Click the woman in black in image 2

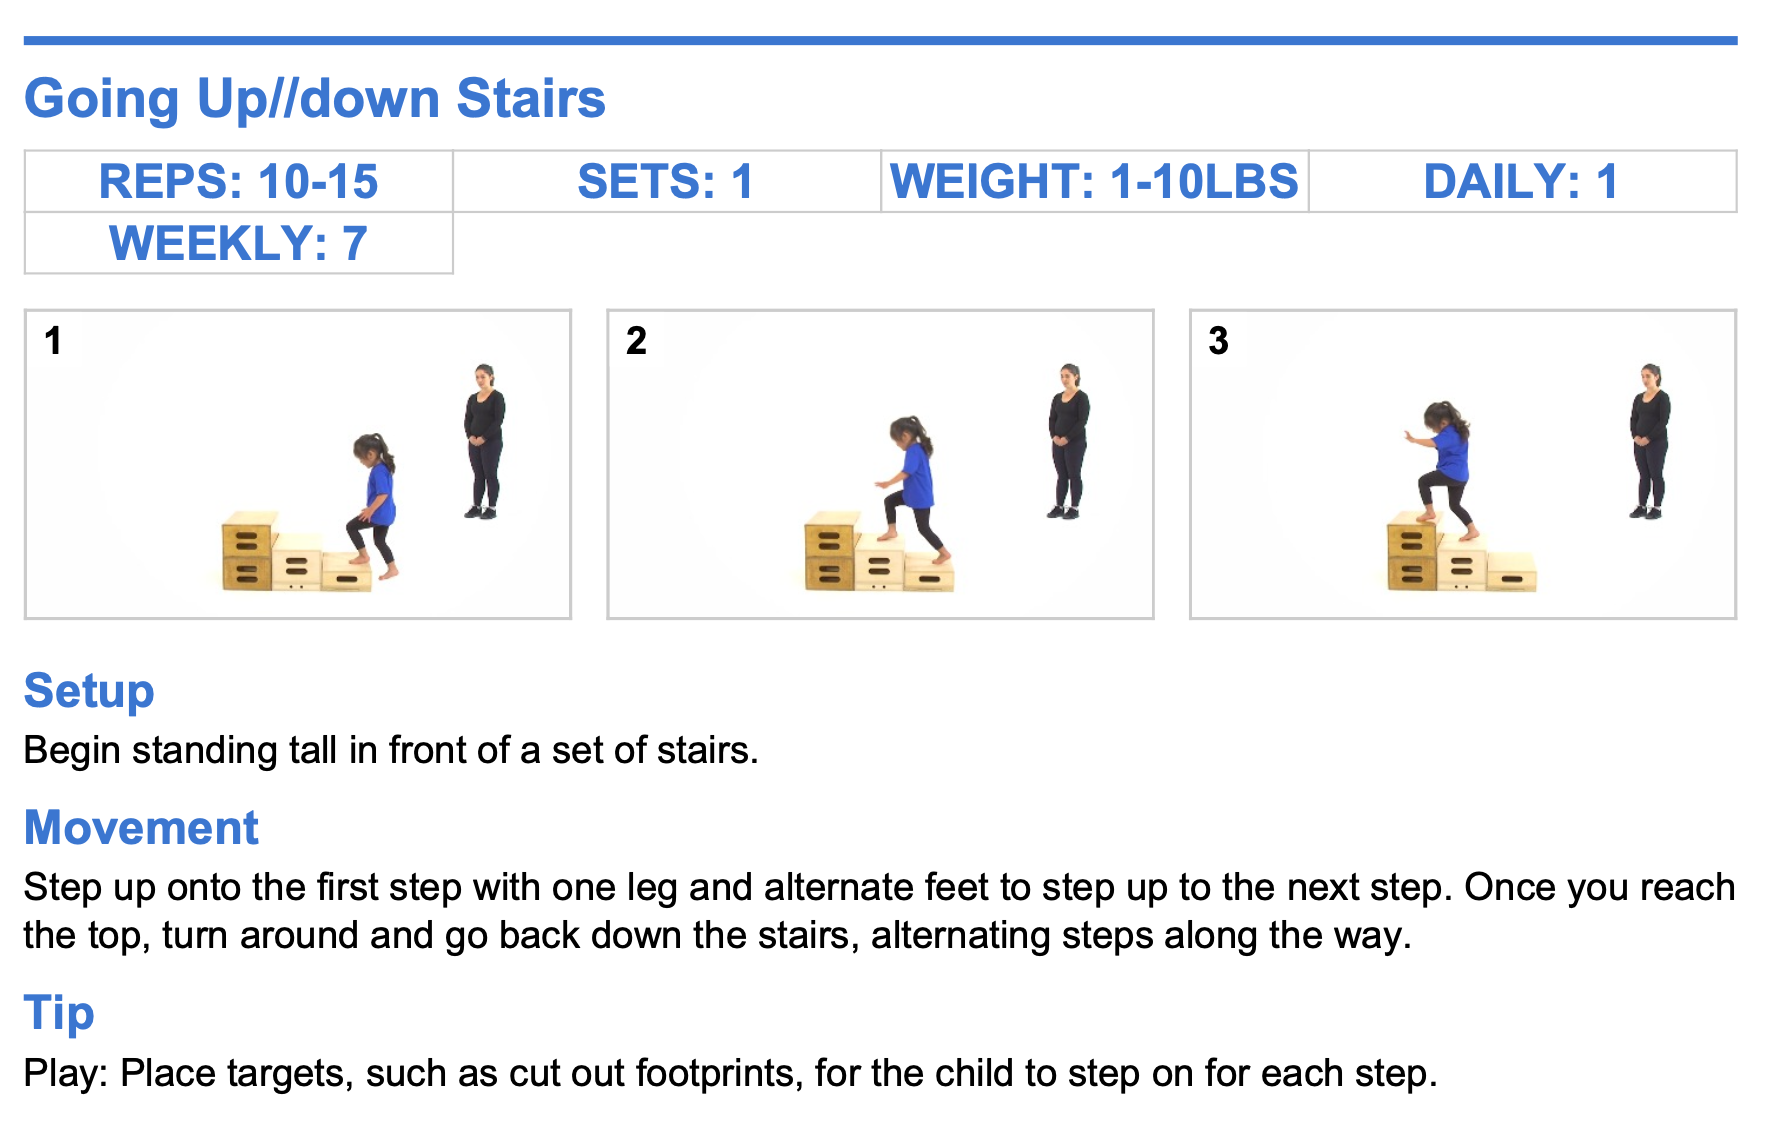click(x=1068, y=440)
